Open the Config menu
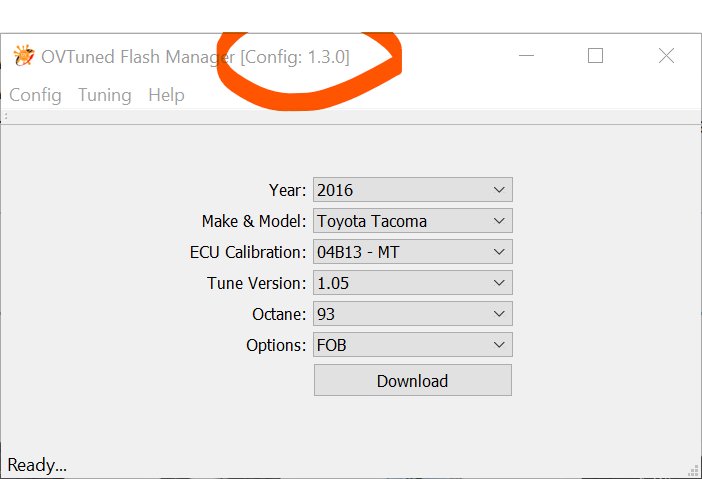The image size is (702, 479). (x=35, y=95)
